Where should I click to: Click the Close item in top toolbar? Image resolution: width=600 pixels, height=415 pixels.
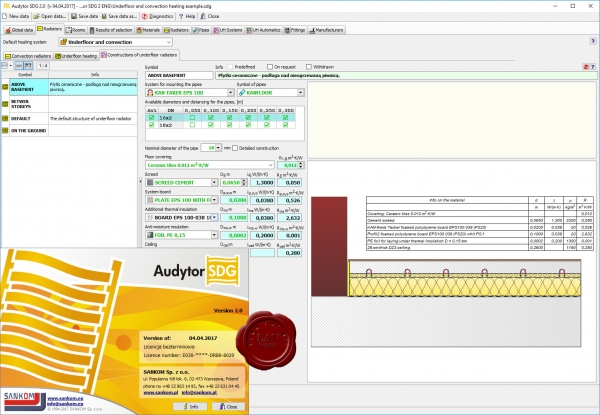point(210,16)
